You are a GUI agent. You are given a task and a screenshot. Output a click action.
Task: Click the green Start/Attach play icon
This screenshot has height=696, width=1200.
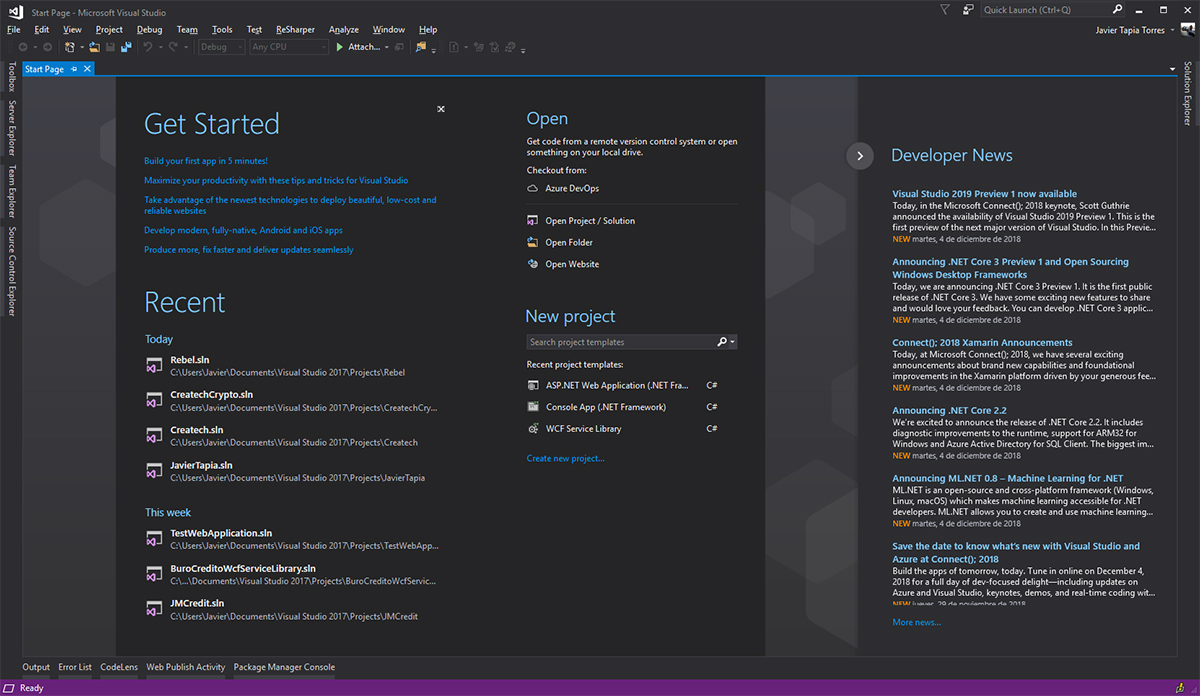click(x=340, y=47)
